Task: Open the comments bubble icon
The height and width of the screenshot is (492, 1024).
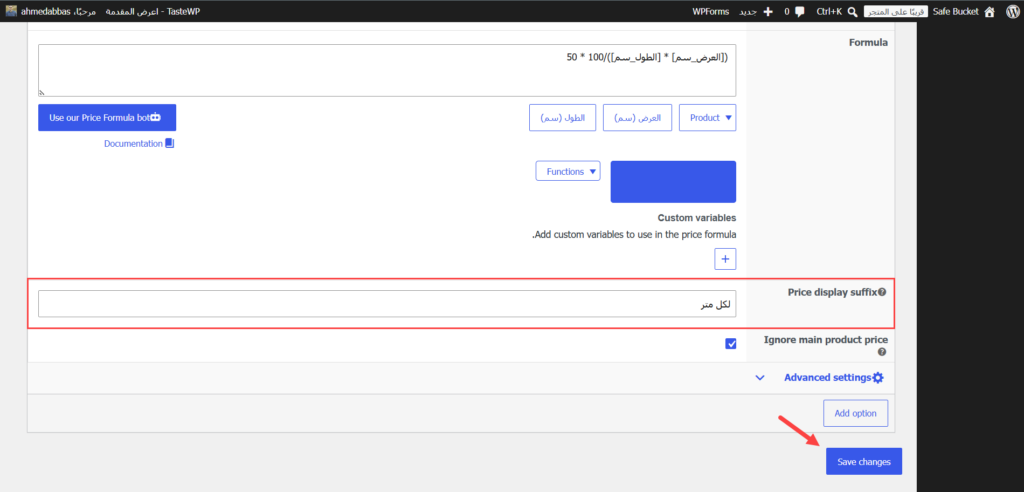Action: [799, 12]
